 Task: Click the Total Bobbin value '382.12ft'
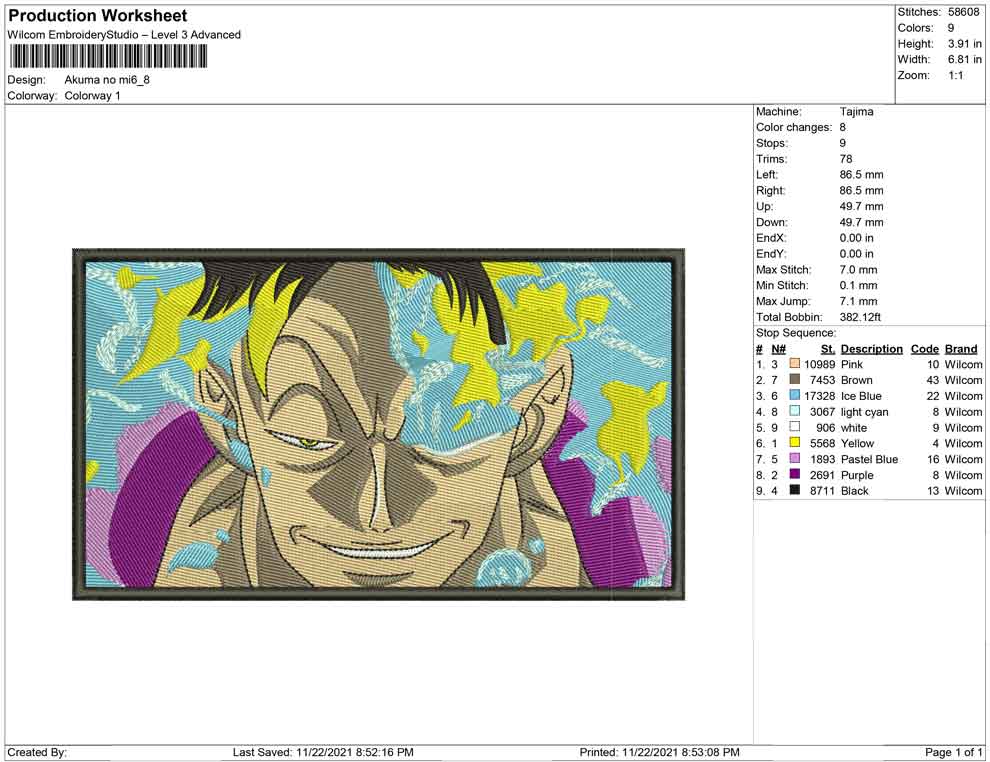point(860,317)
